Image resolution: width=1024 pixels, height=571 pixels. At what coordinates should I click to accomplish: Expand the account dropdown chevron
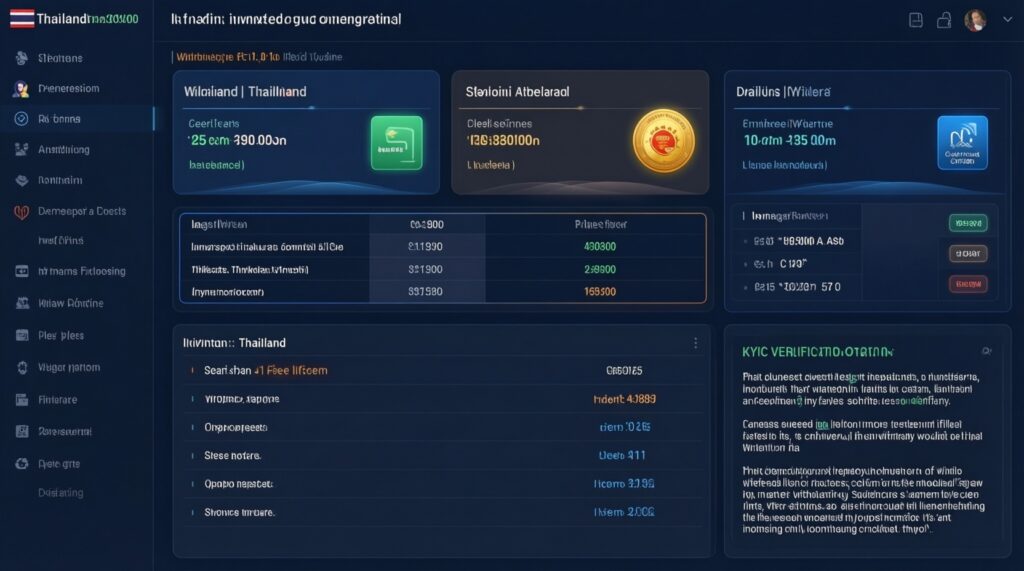tap(1008, 20)
